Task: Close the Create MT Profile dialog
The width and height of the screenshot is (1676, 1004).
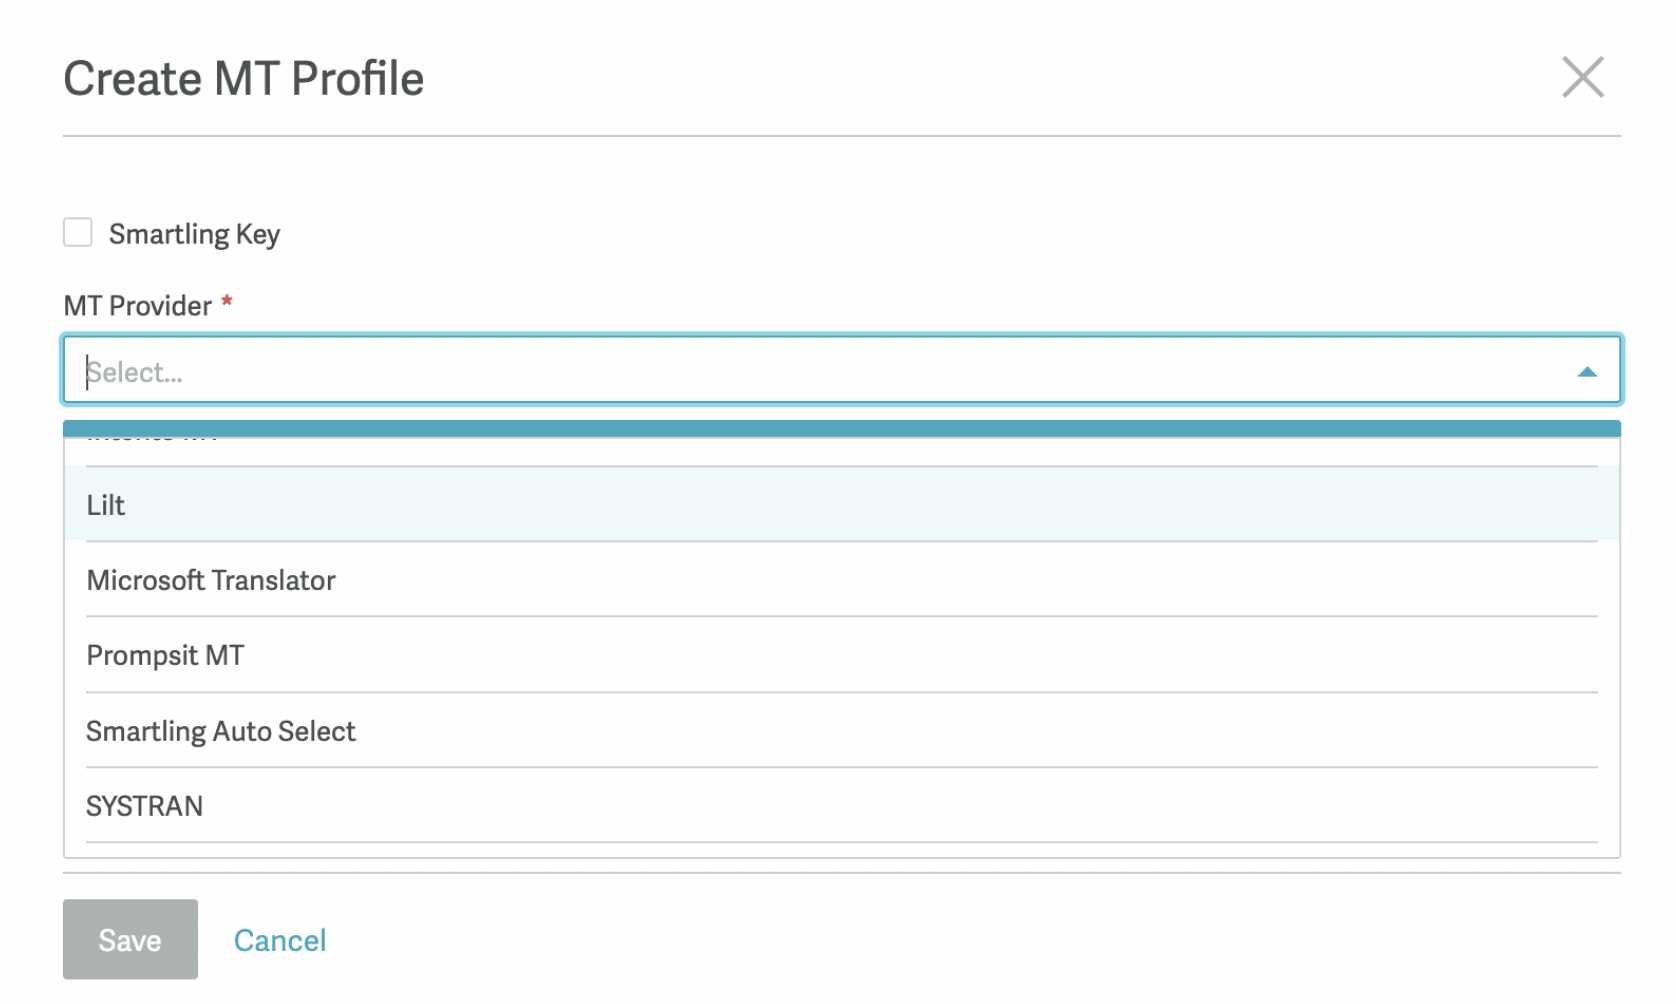Action: click(x=1583, y=77)
